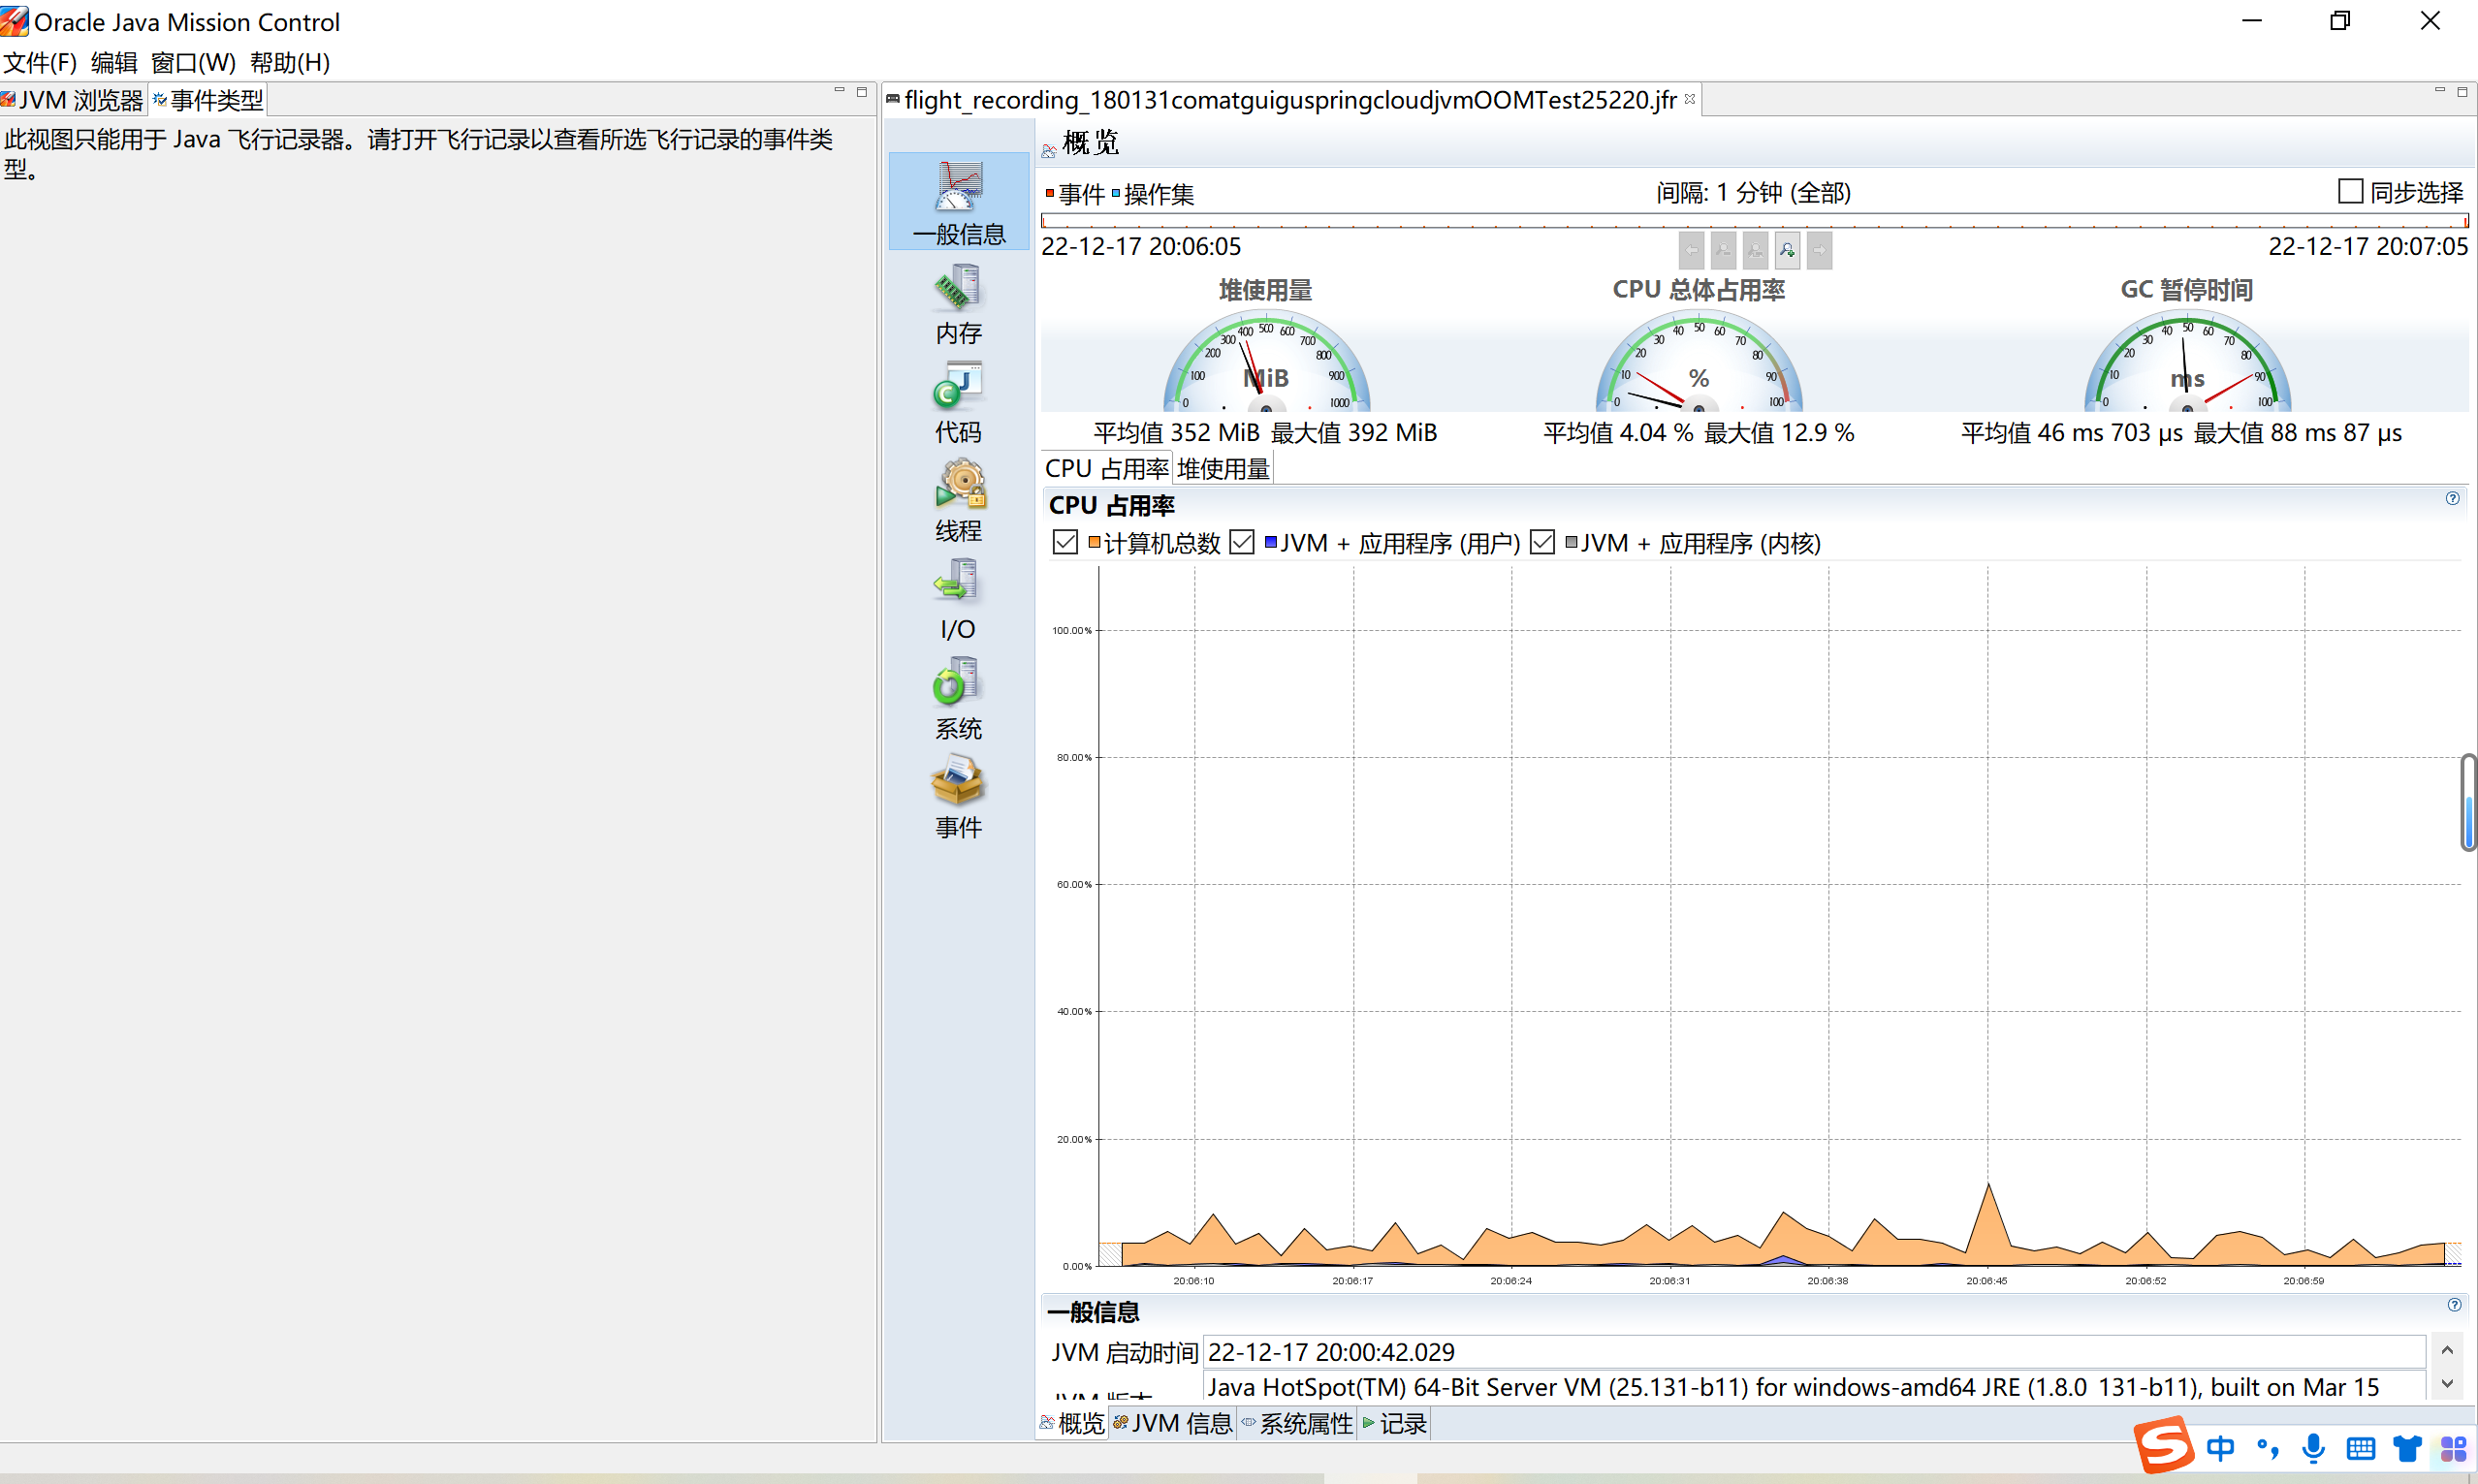Uncheck the 计算机总数 series checkbox
This screenshot has width=2478, height=1484.
tap(1065, 542)
